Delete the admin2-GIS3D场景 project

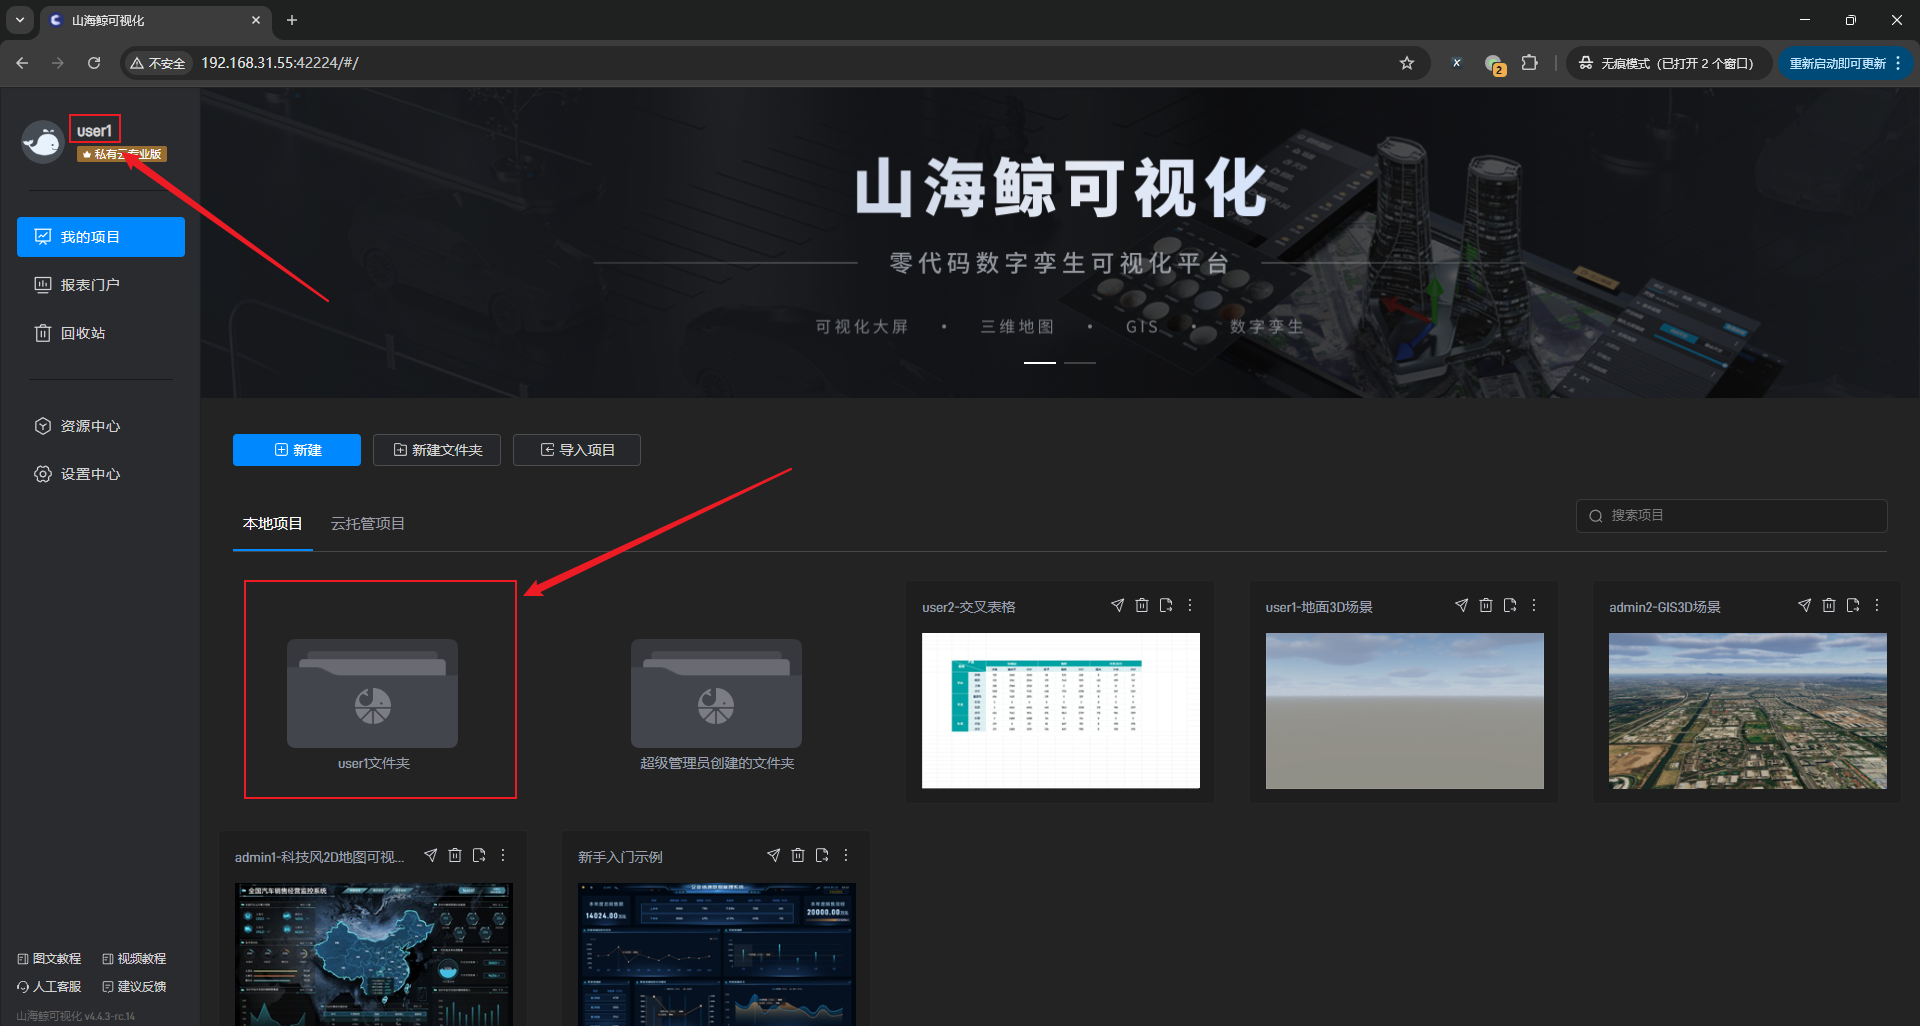1829,606
